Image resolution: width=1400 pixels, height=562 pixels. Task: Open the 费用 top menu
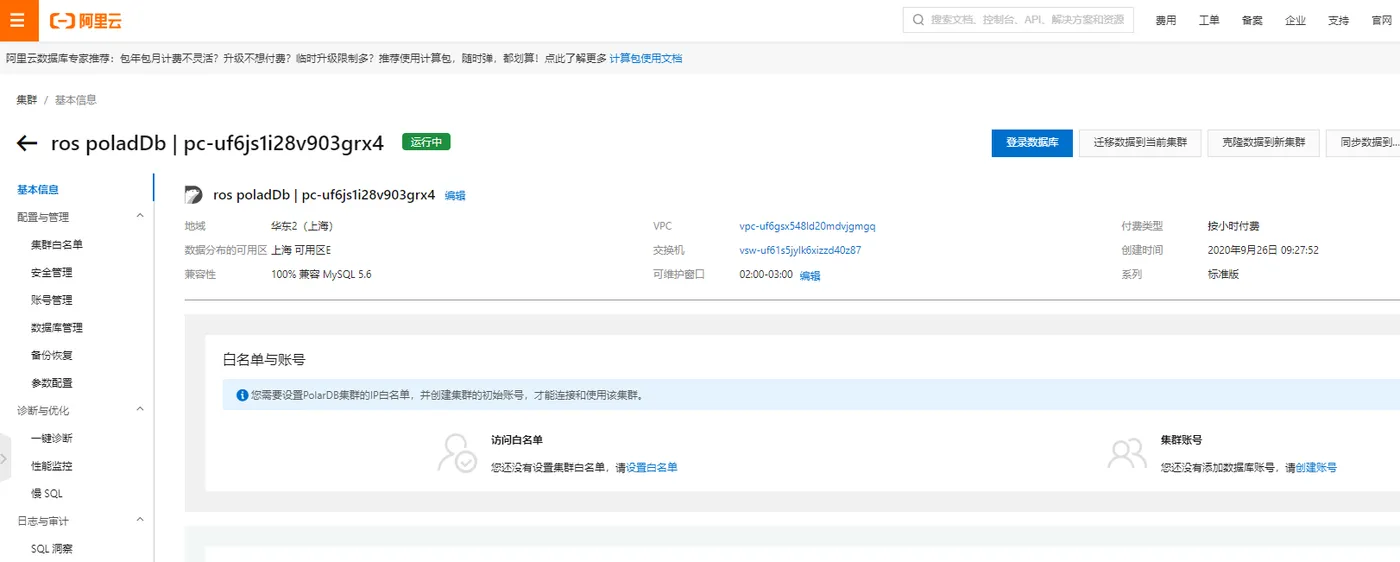(1166, 21)
